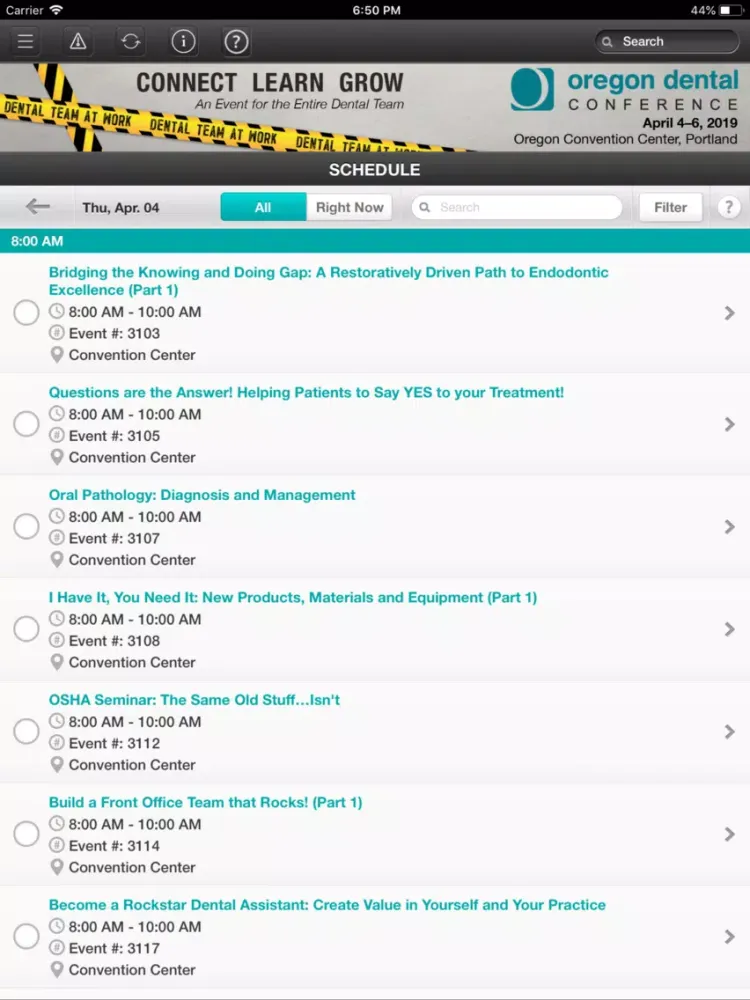Screen dimensions: 750x1000
Task: Open the Filter button
Action: pos(670,207)
